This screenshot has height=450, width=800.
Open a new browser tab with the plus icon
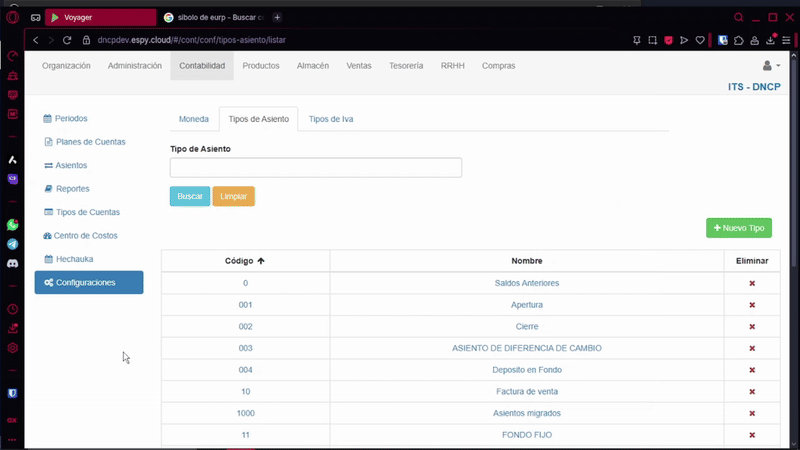(277, 17)
